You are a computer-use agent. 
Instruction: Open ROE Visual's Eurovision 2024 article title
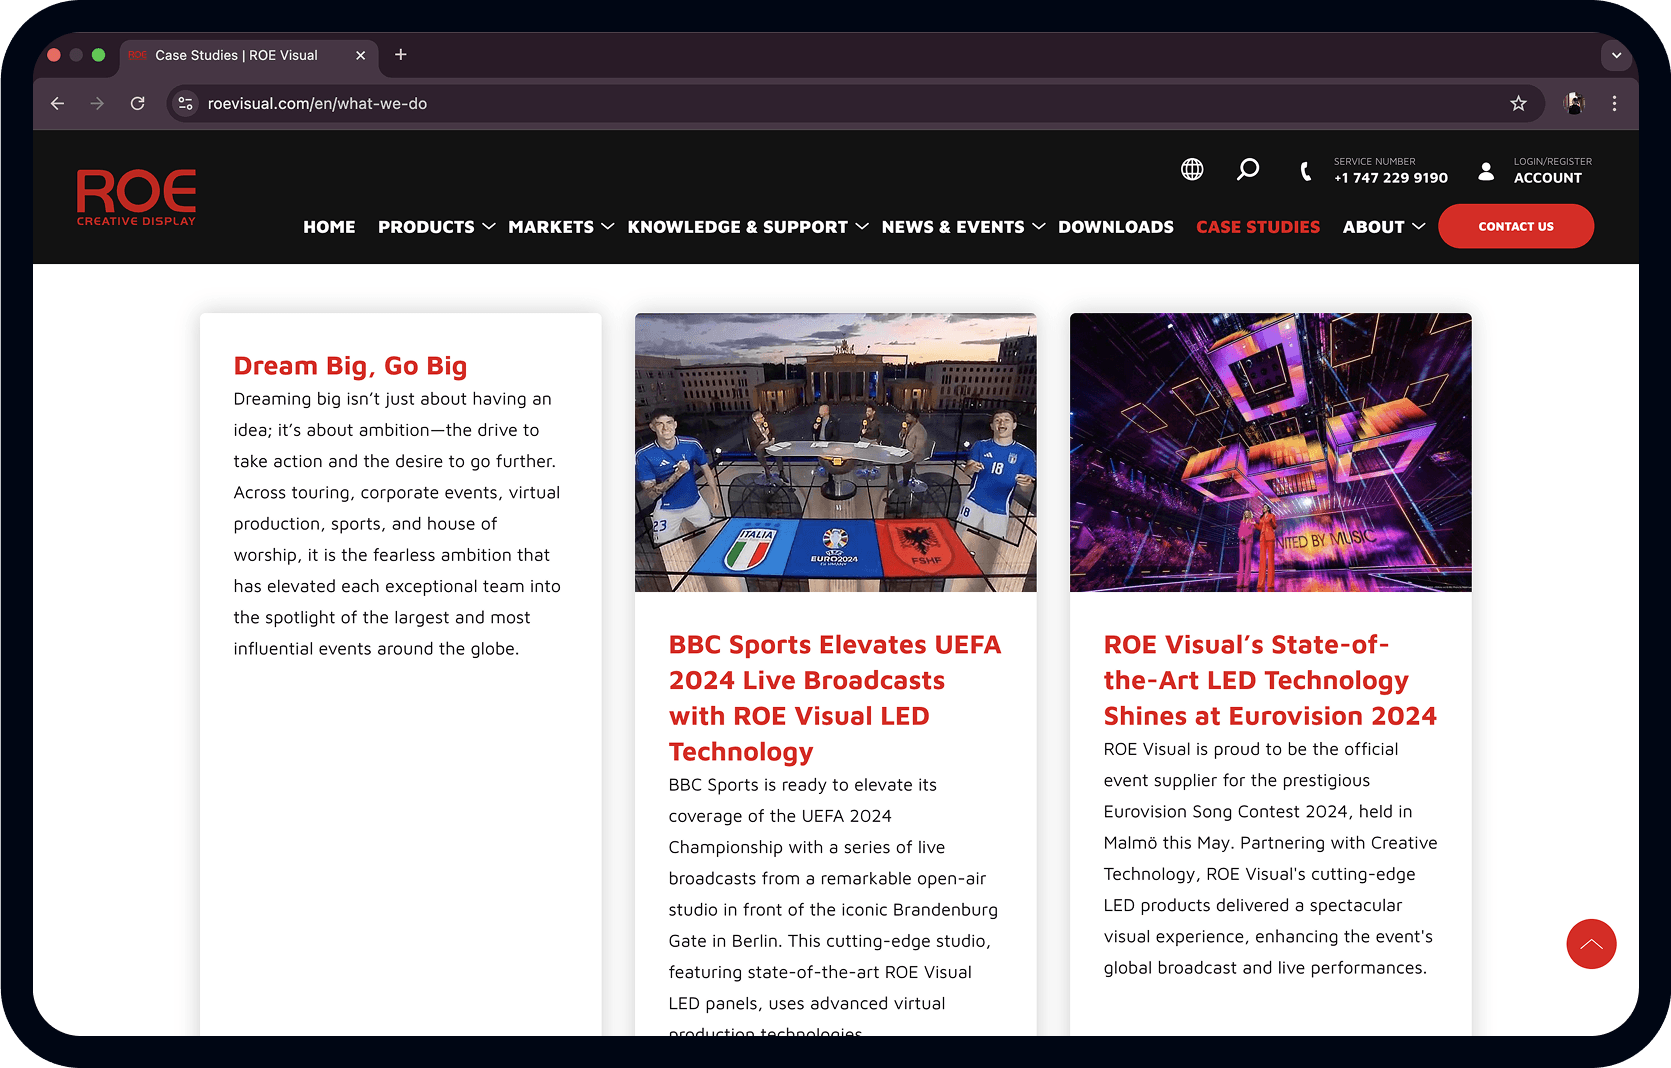point(1270,680)
